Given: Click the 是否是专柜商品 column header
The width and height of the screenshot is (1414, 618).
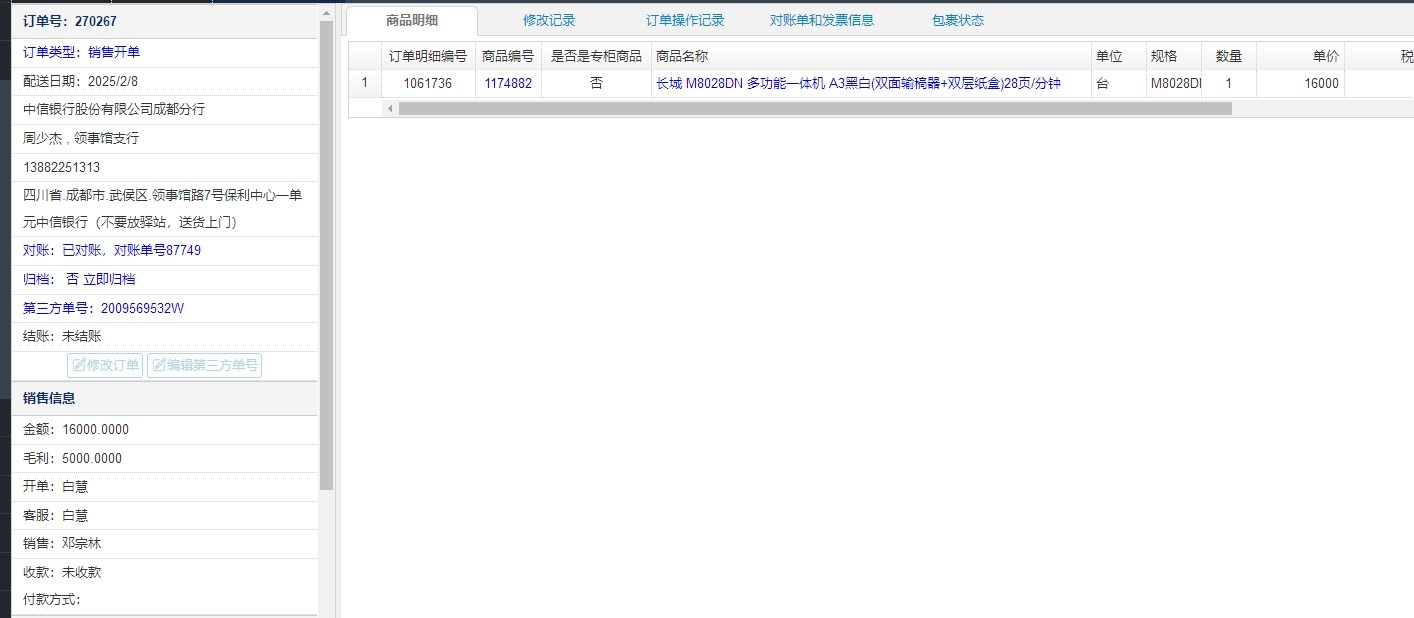Looking at the screenshot, I should tap(597, 56).
